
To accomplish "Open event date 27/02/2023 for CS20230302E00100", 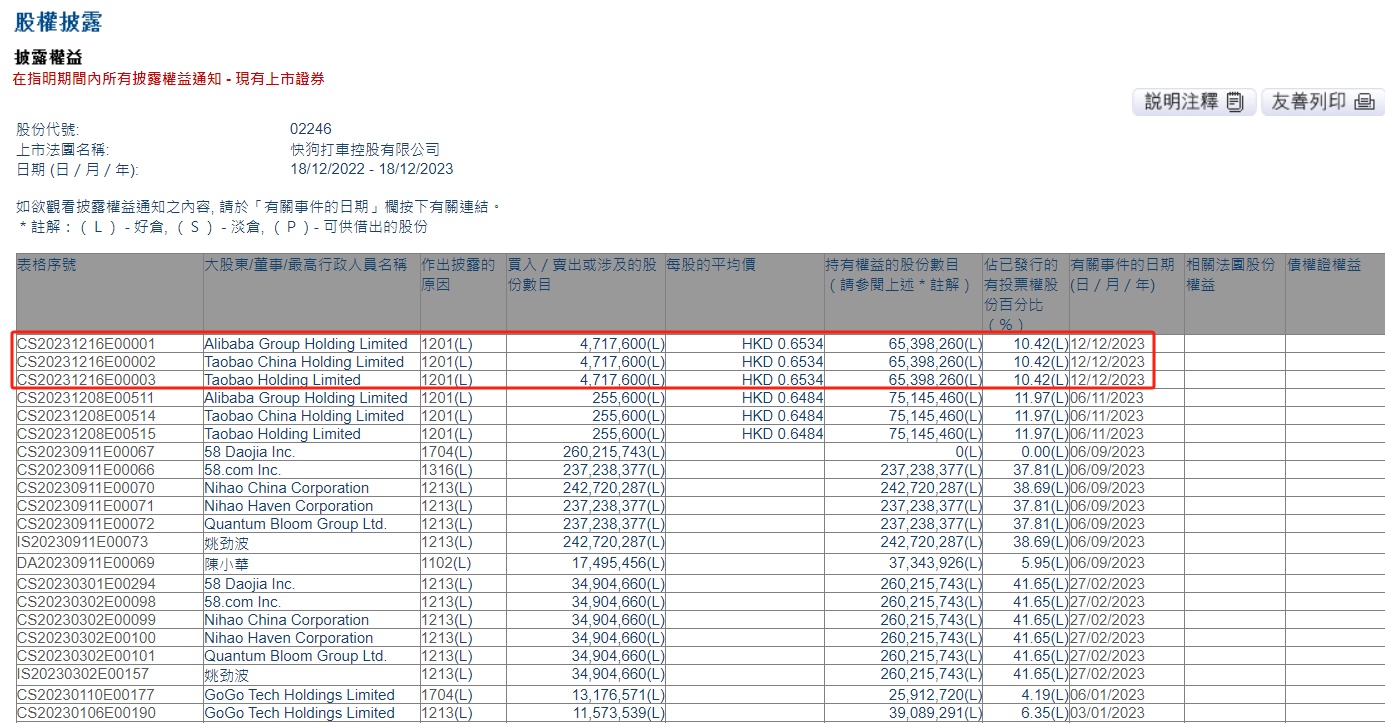I will (1107, 638).
